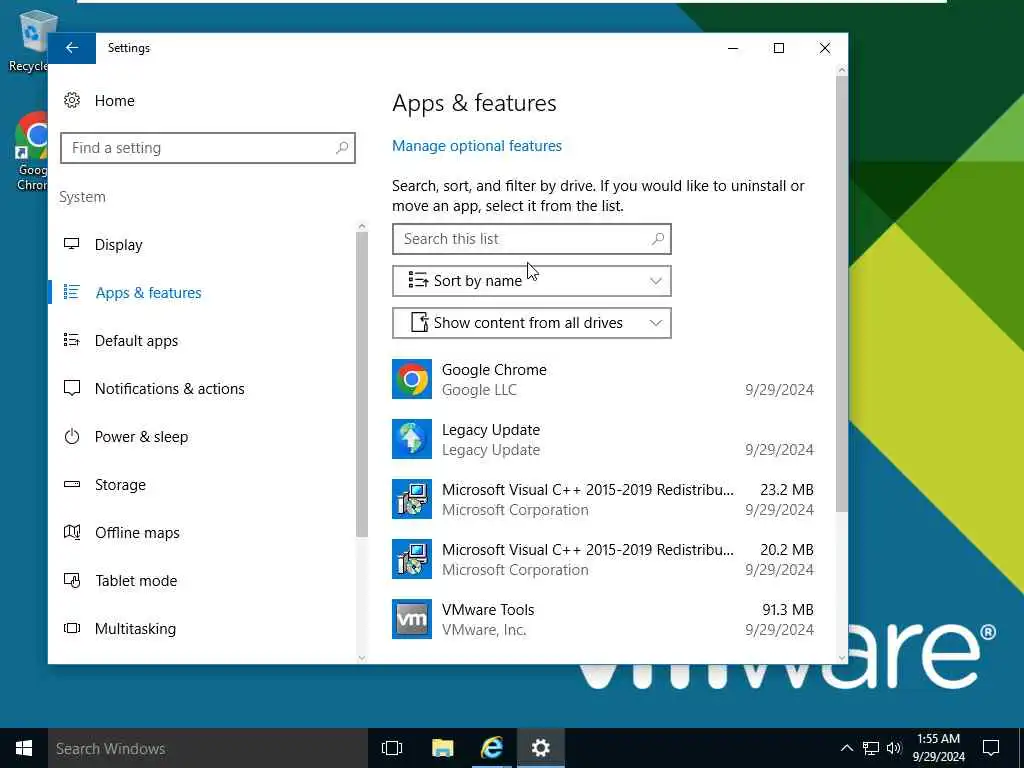Click the sidebar scrollbar down arrow
This screenshot has width=1024, height=768.
(362, 658)
